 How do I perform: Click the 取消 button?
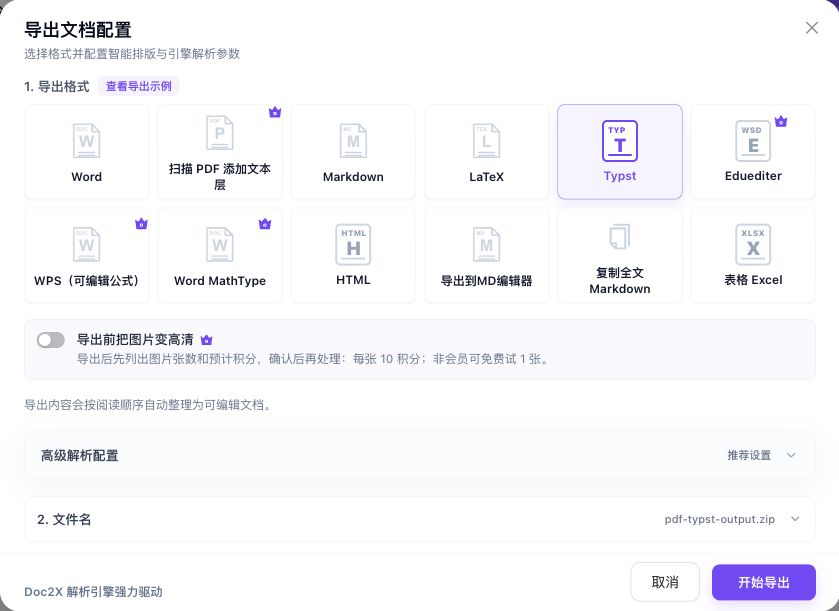tap(665, 582)
